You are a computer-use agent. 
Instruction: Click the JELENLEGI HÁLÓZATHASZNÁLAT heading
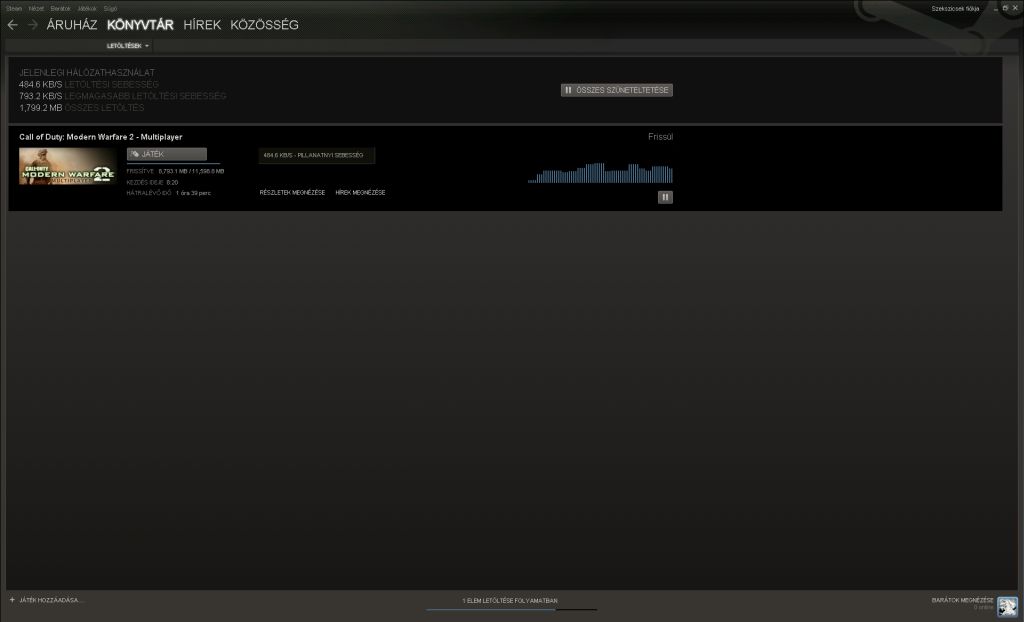[x=87, y=73]
